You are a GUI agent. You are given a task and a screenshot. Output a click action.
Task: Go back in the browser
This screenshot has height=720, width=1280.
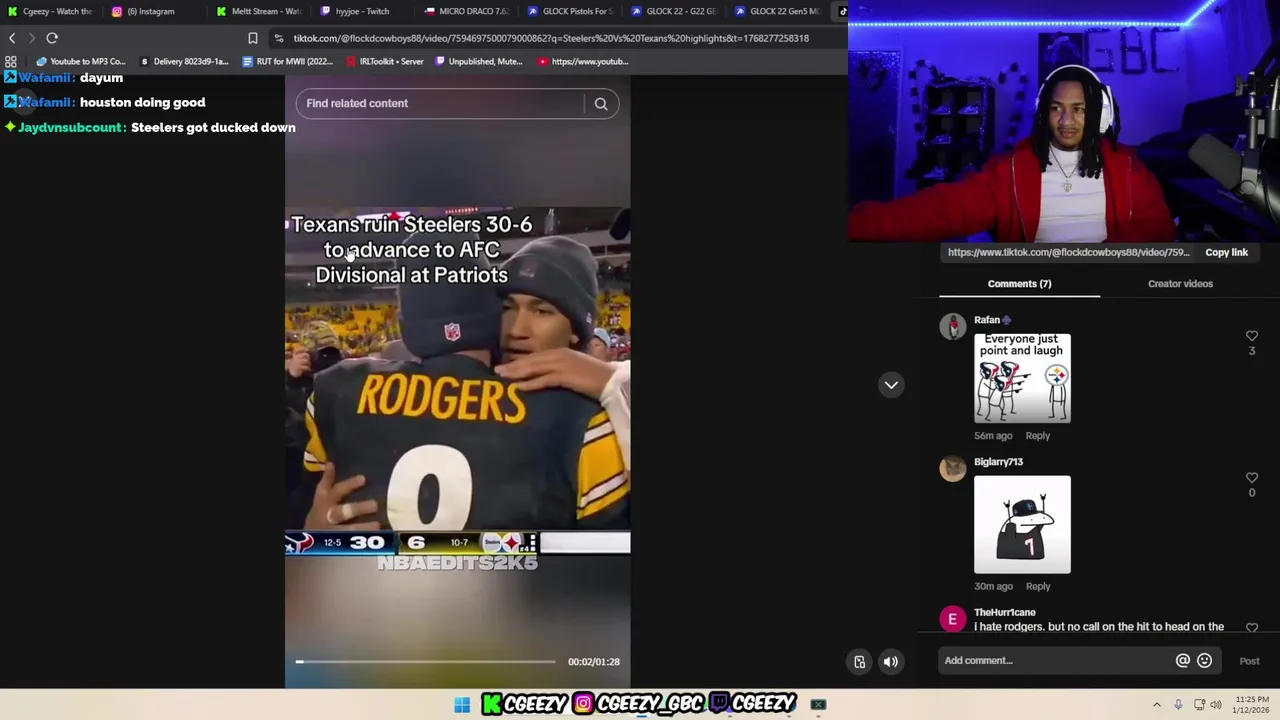coord(12,38)
